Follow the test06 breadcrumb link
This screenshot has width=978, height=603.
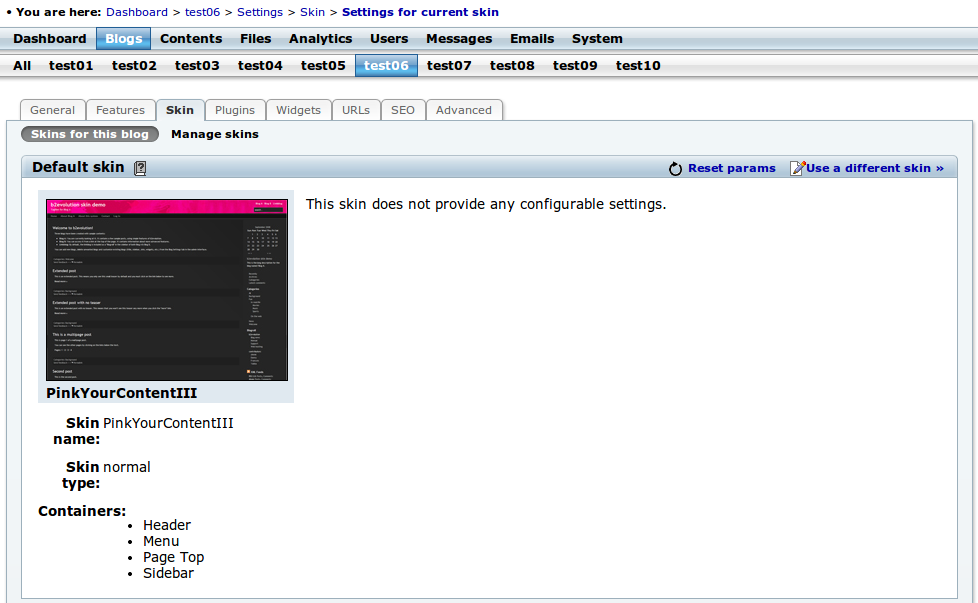[202, 12]
